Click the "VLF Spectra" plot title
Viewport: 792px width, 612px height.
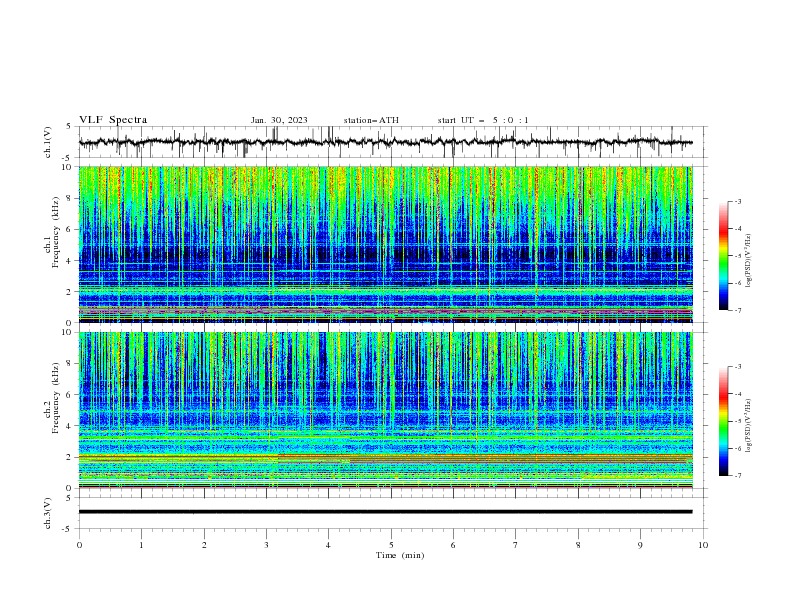click(x=113, y=120)
